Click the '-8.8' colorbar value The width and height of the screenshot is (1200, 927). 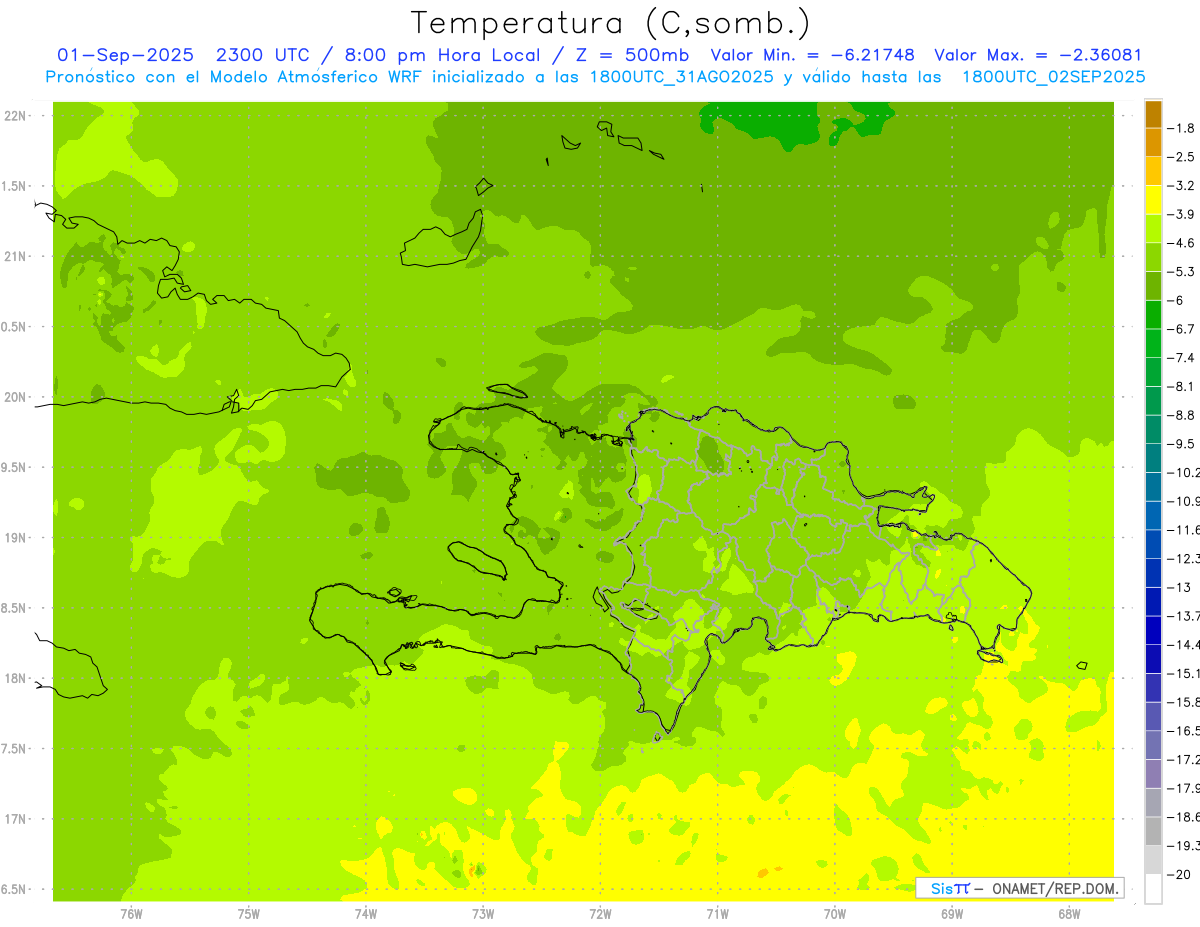tap(1182, 415)
